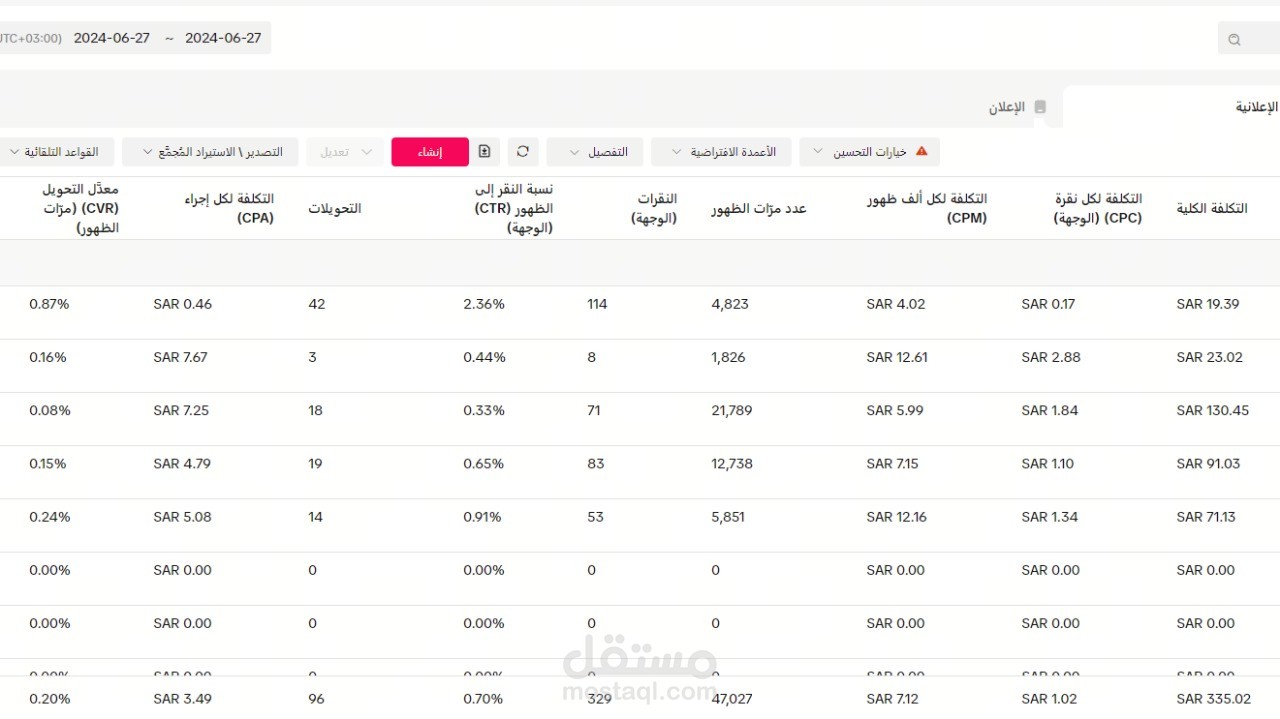Click the النقرات (الوجهة) column header

(654, 208)
